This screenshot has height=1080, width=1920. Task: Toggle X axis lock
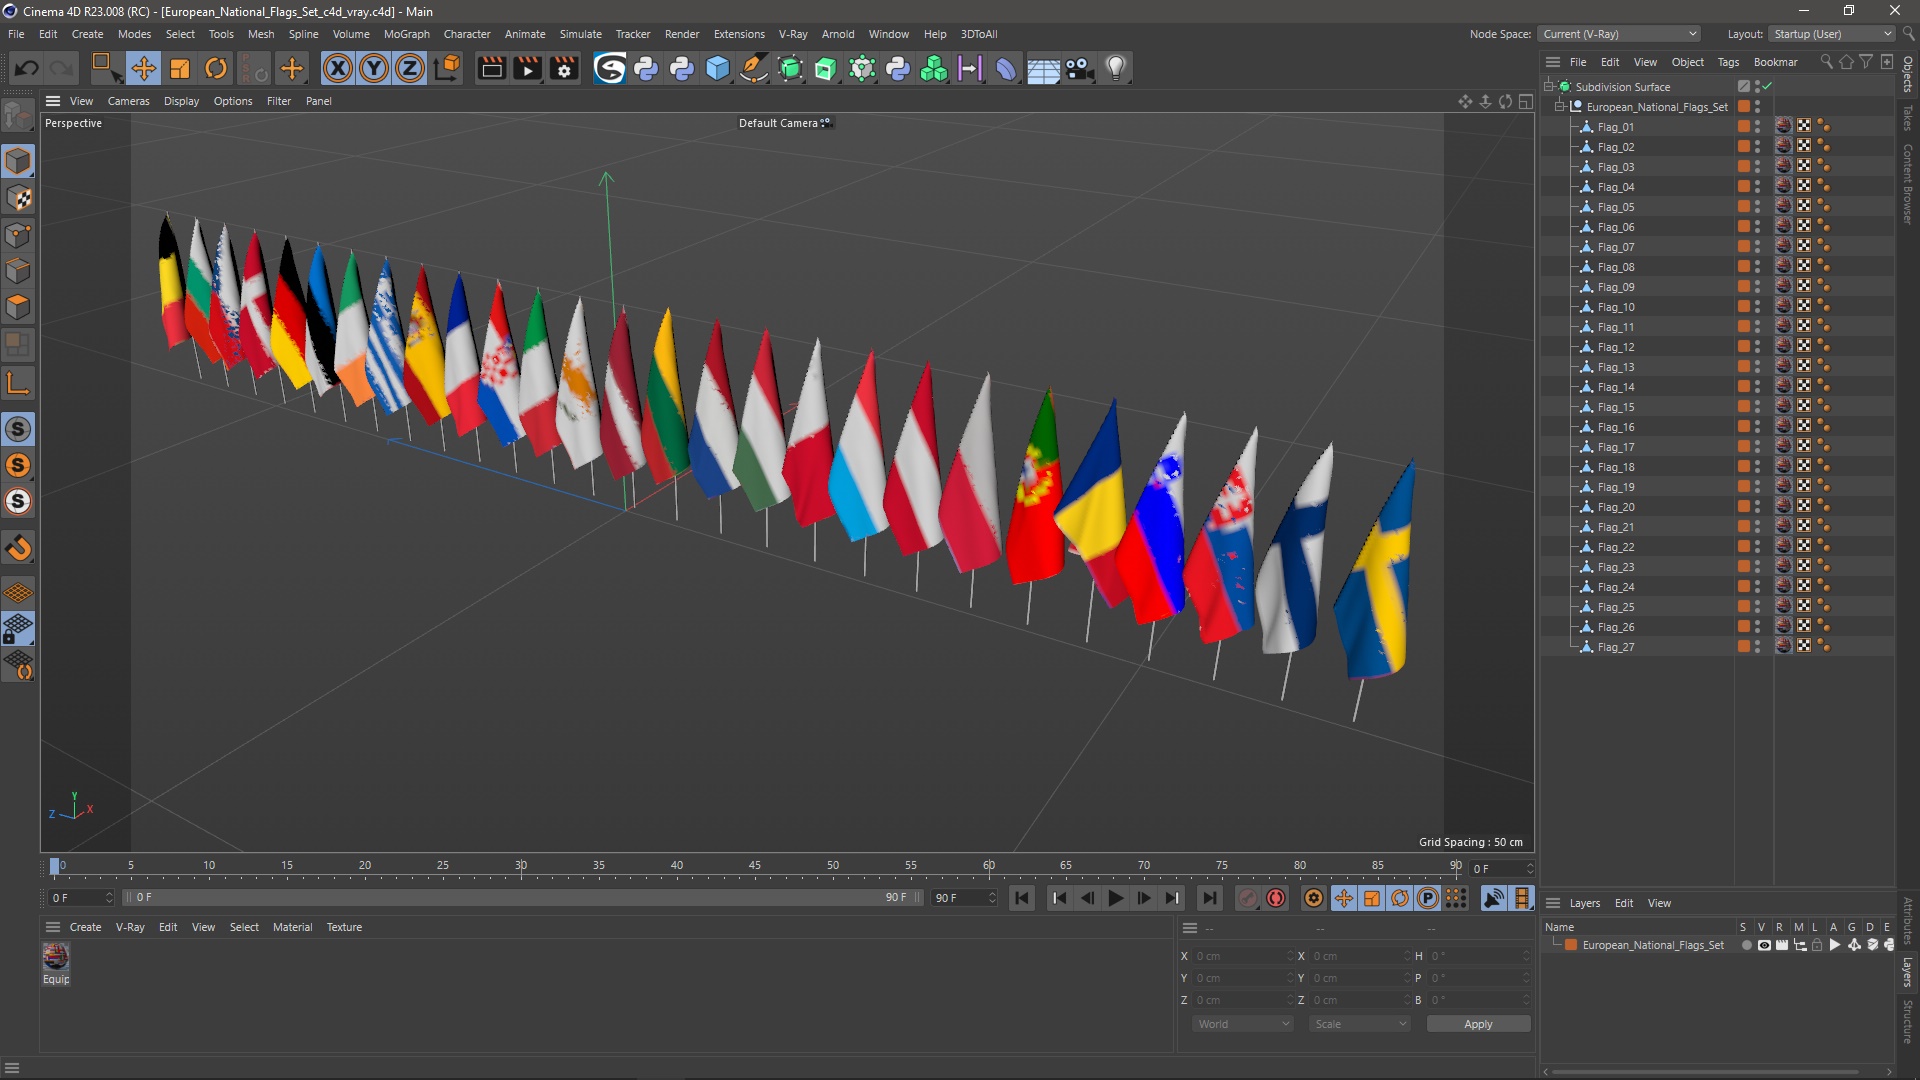(x=338, y=68)
